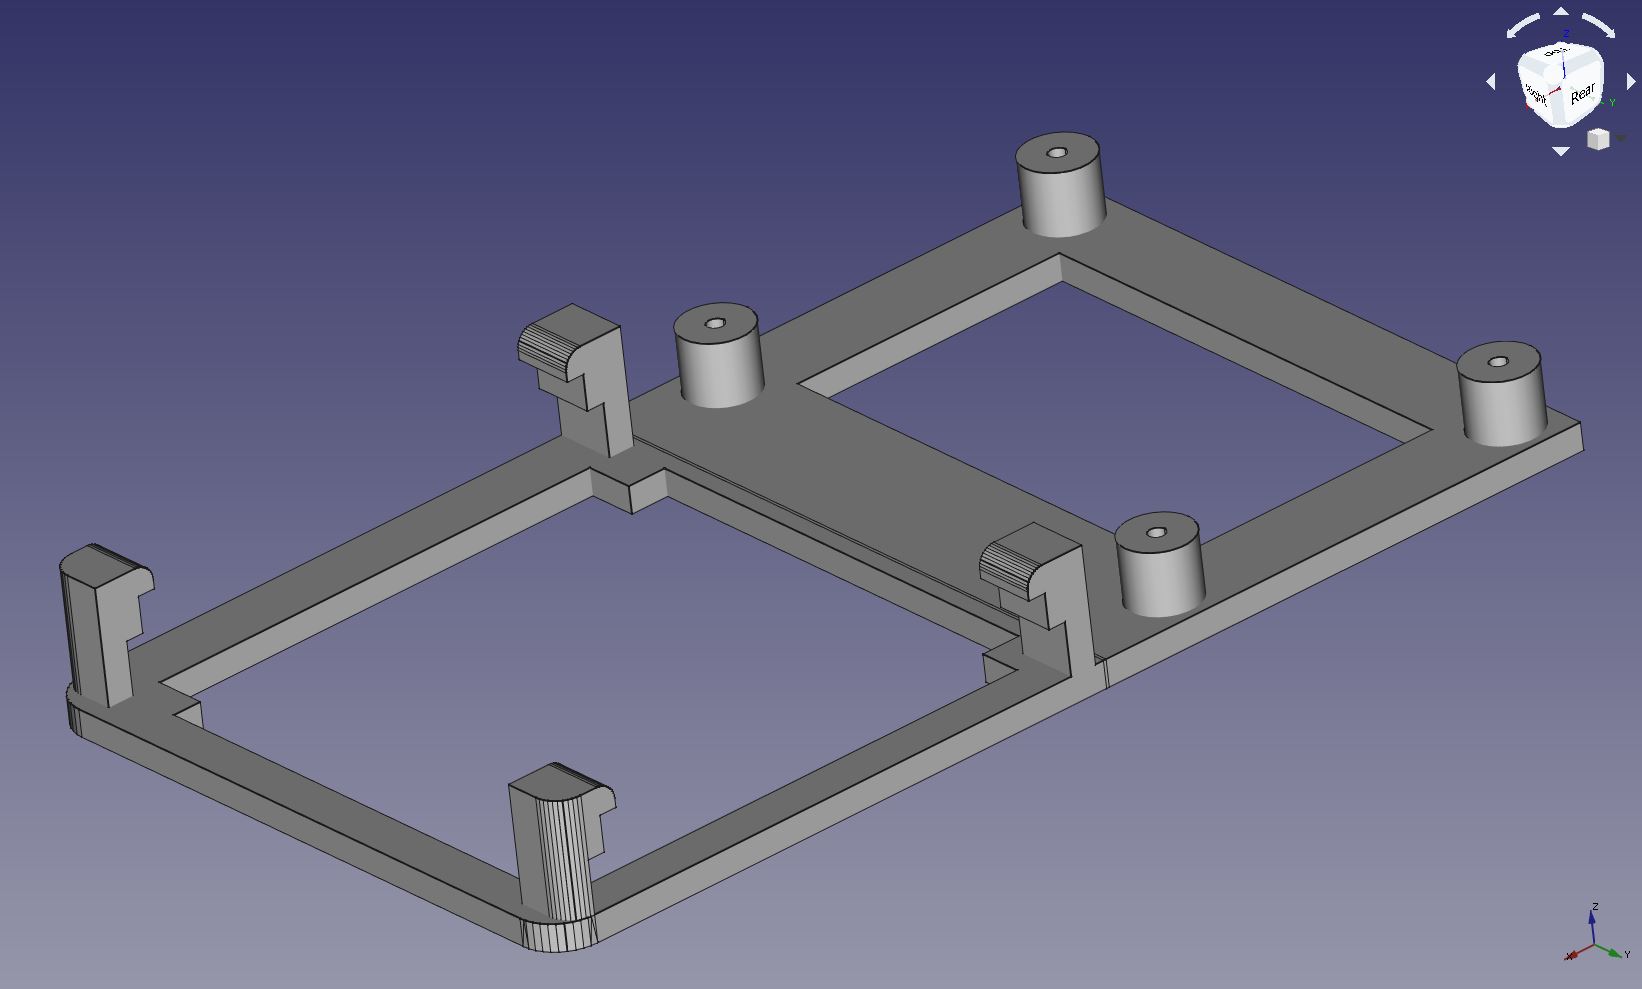
Task: Rotate view left with the cube's left arrow
Action: tap(1491, 82)
